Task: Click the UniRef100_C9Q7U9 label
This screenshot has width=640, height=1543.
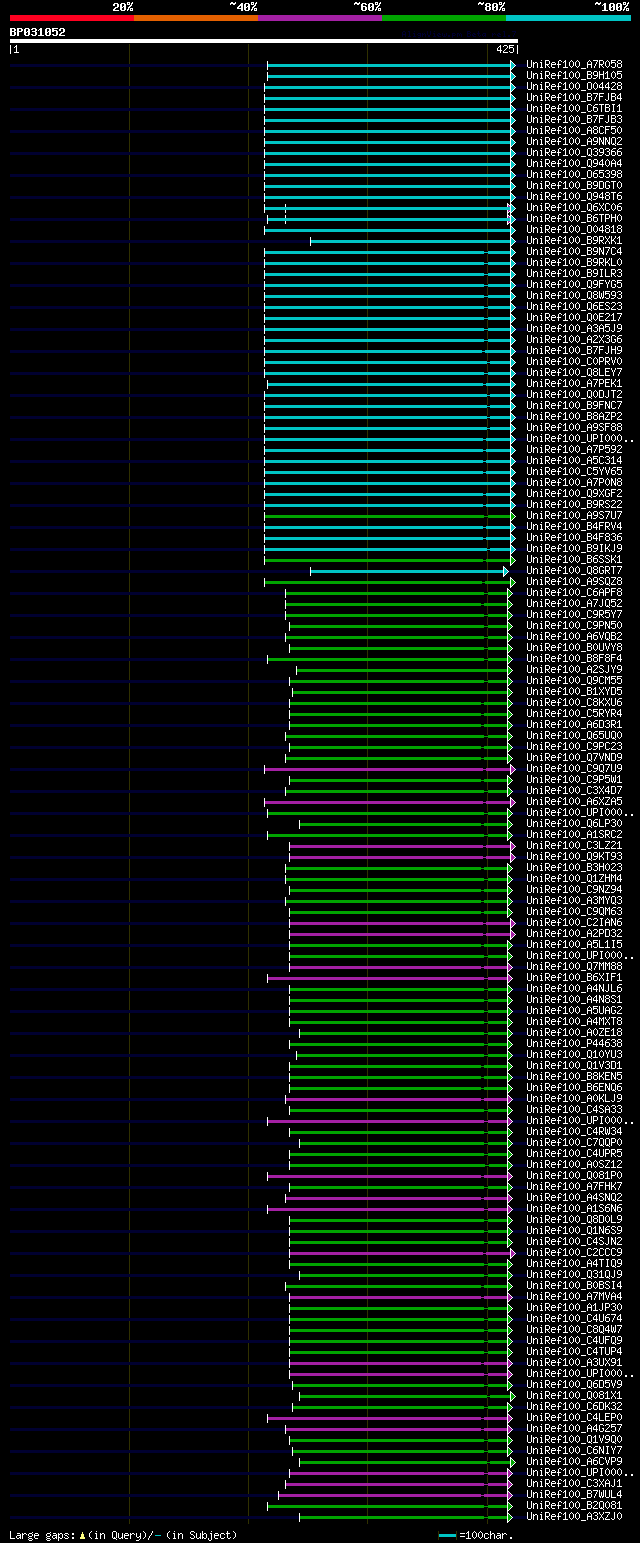Action: click(x=574, y=768)
